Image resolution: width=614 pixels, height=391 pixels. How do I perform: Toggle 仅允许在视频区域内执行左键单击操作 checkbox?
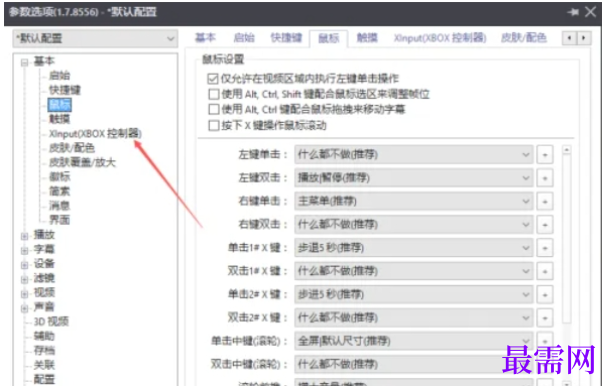pyautogui.click(x=213, y=79)
